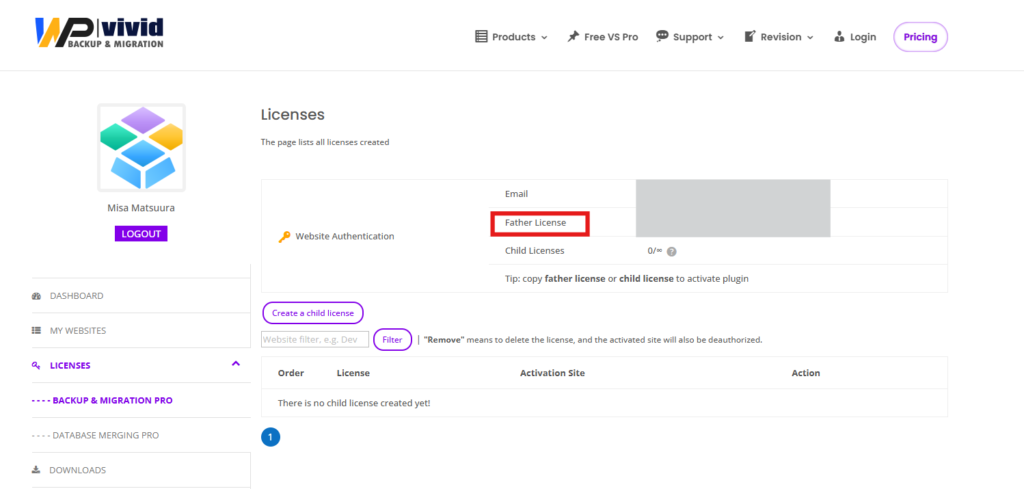Click the Licenses key icon in sidebar
Viewport: 1024px width, 489px height.
point(37,365)
